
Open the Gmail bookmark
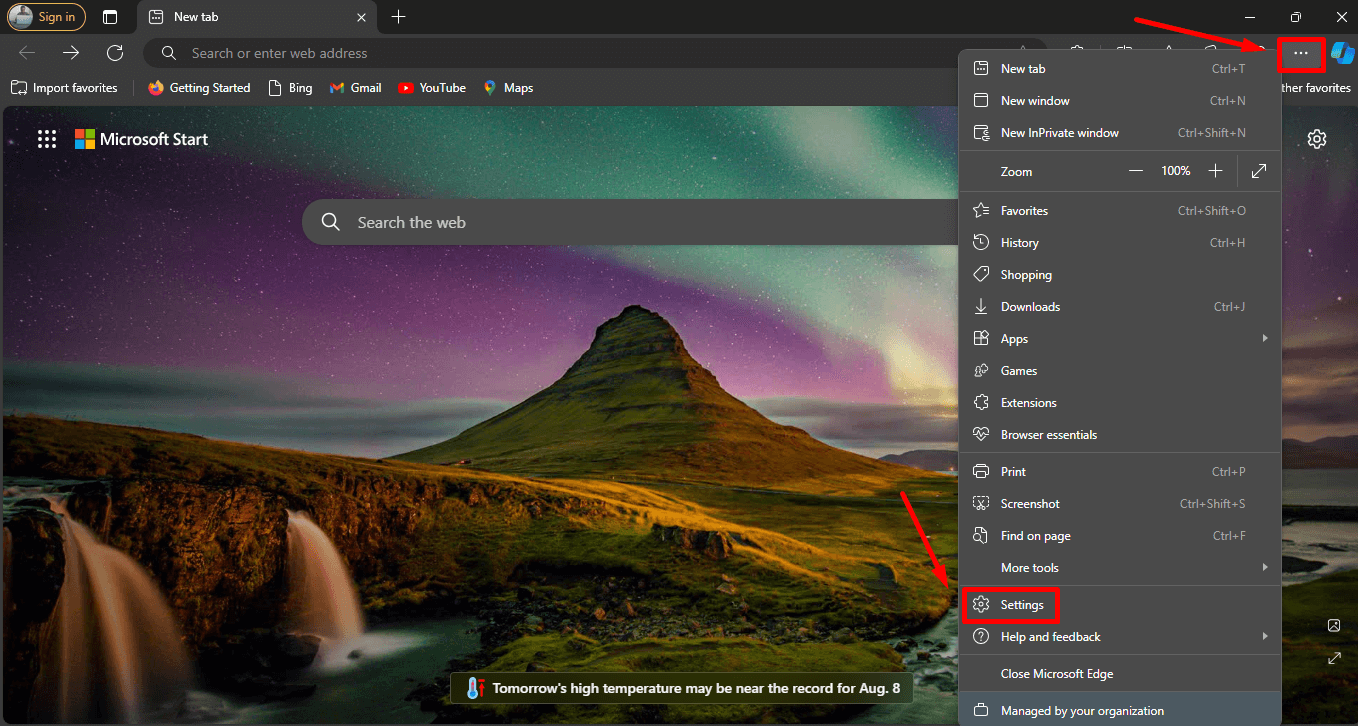(x=356, y=88)
